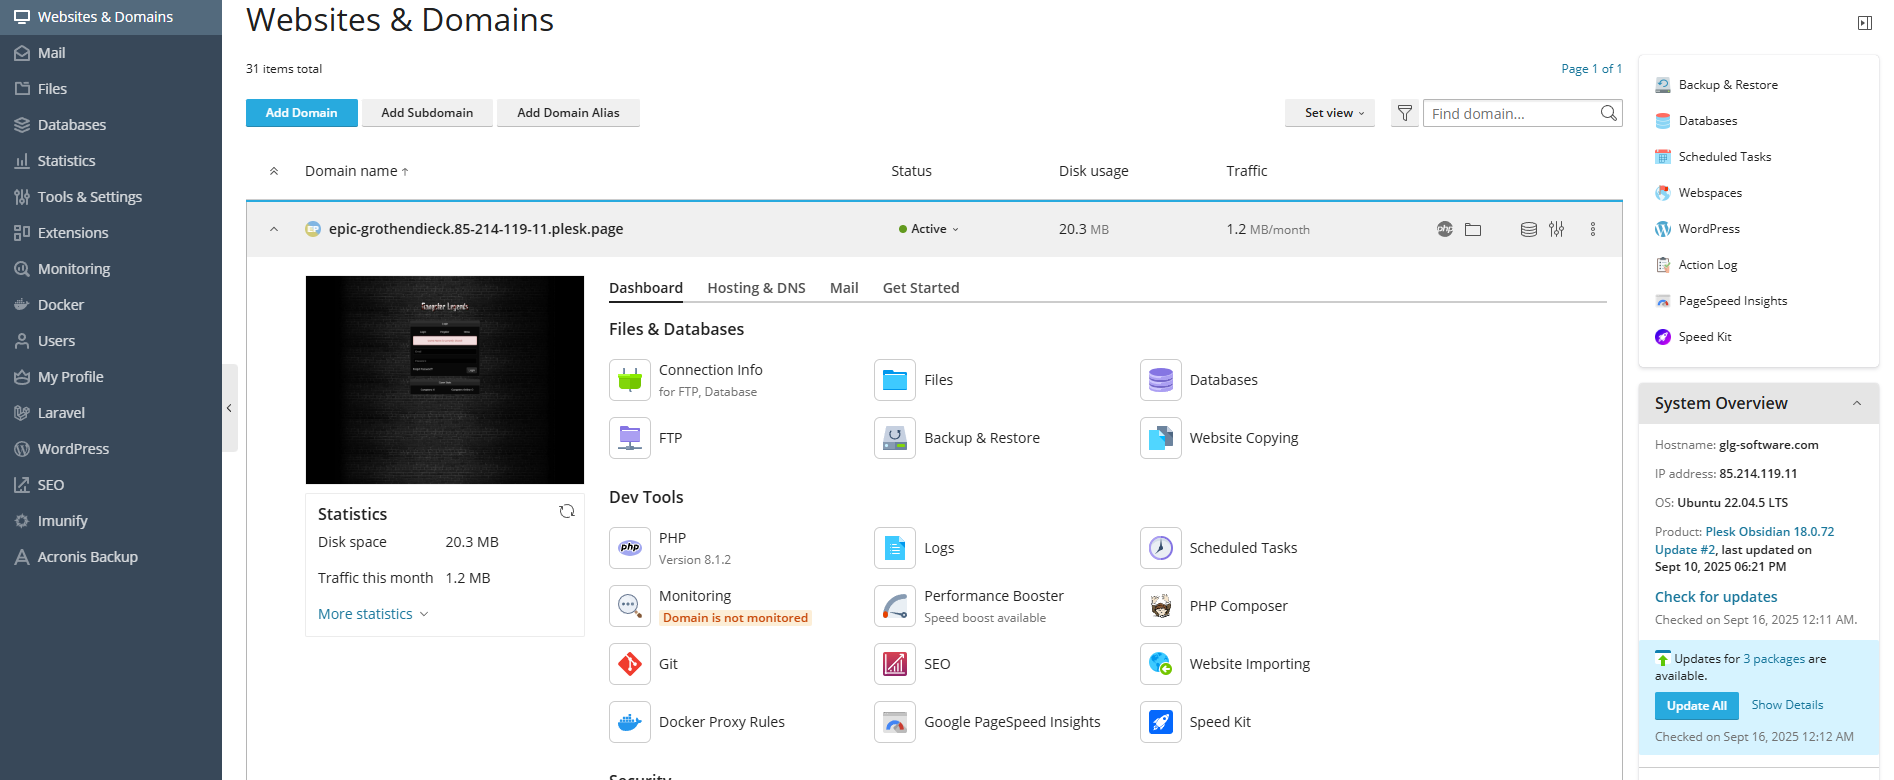Screen dimensions: 1894x780
Task: Refresh the domain Statistics panel
Action: (567, 511)
